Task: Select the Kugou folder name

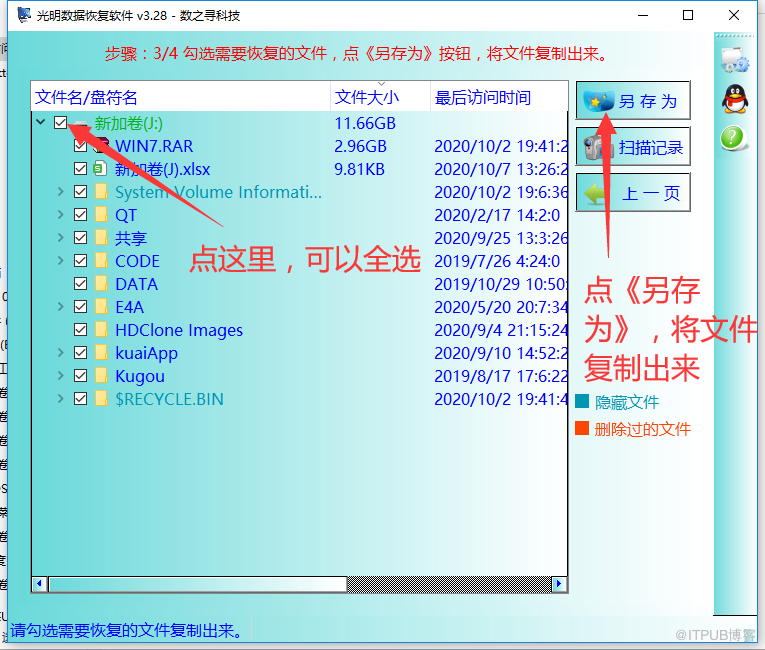Action: [x=140, y=376]
